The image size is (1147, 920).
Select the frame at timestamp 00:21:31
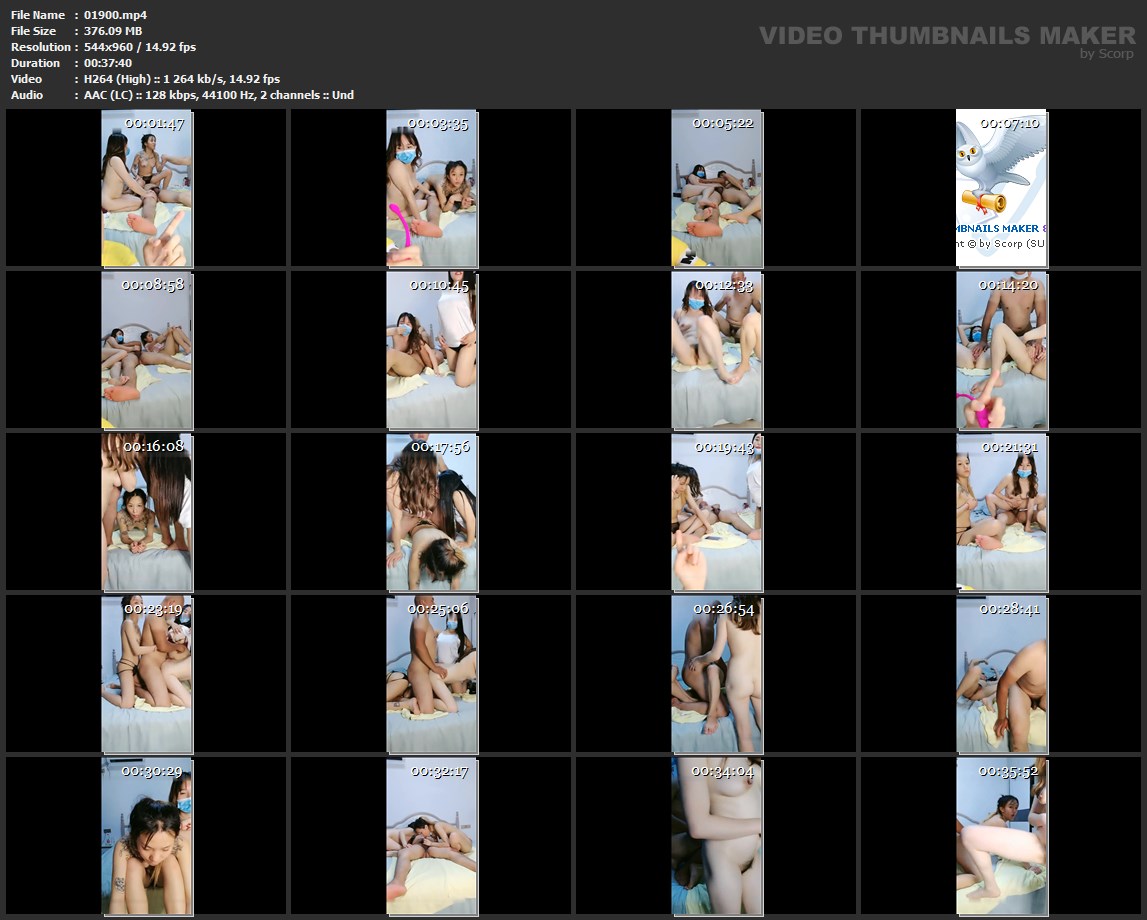pyautogui.click(x=1001, y=512)
